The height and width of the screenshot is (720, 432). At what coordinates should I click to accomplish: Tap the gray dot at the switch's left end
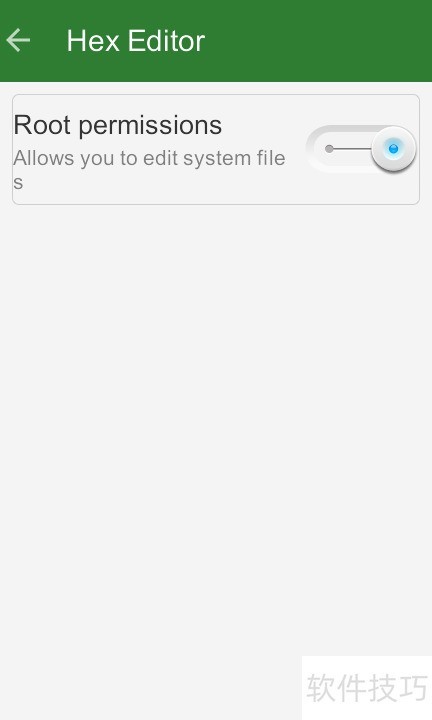[x=329, y=149]
